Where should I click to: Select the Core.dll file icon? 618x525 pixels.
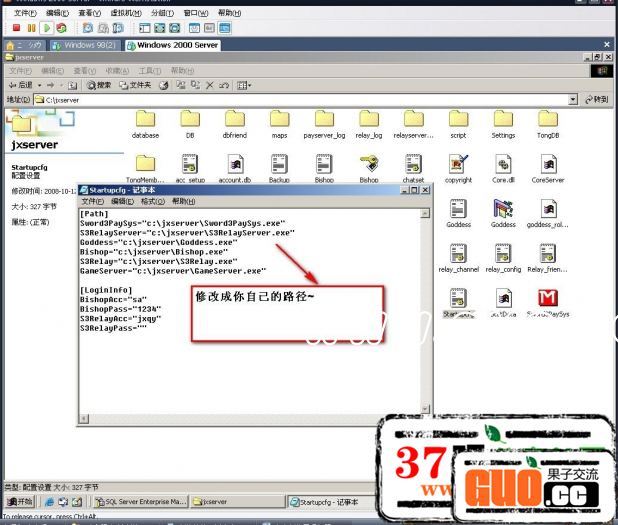[x=503, y=165]
